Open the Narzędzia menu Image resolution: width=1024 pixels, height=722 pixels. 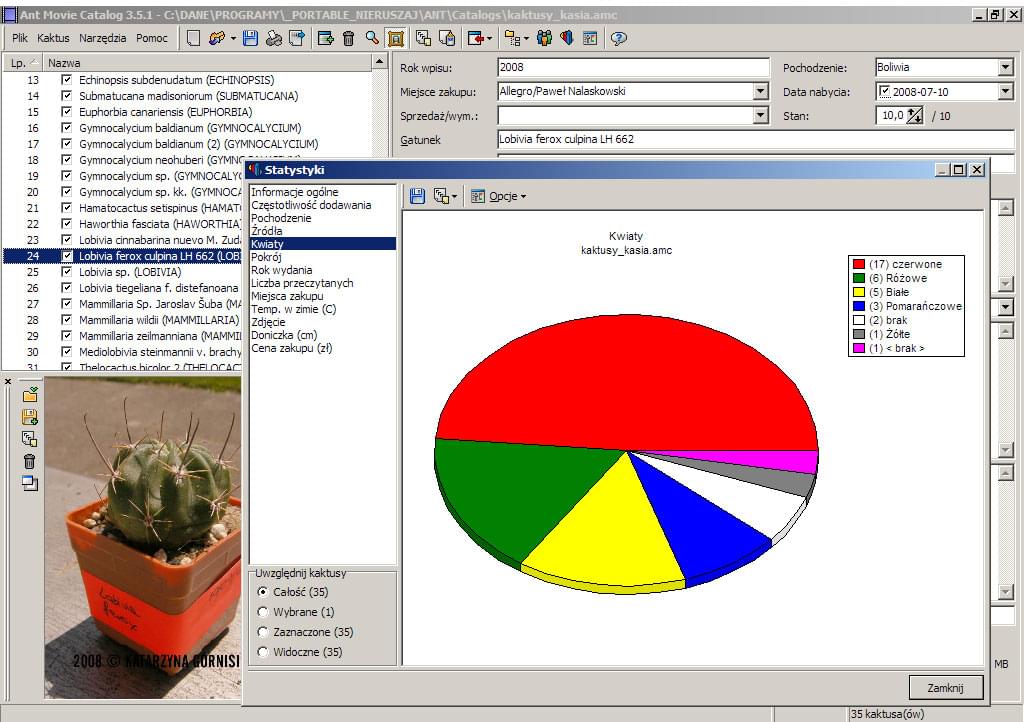(103, 38)
